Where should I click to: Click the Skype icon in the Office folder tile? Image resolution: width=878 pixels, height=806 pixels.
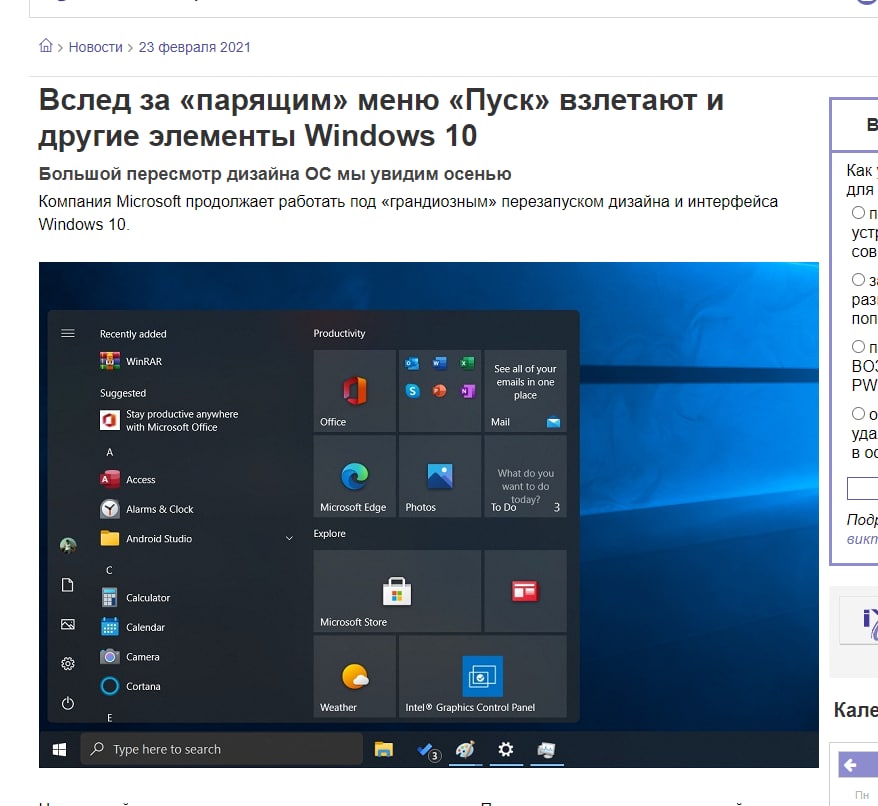point(412,391)
